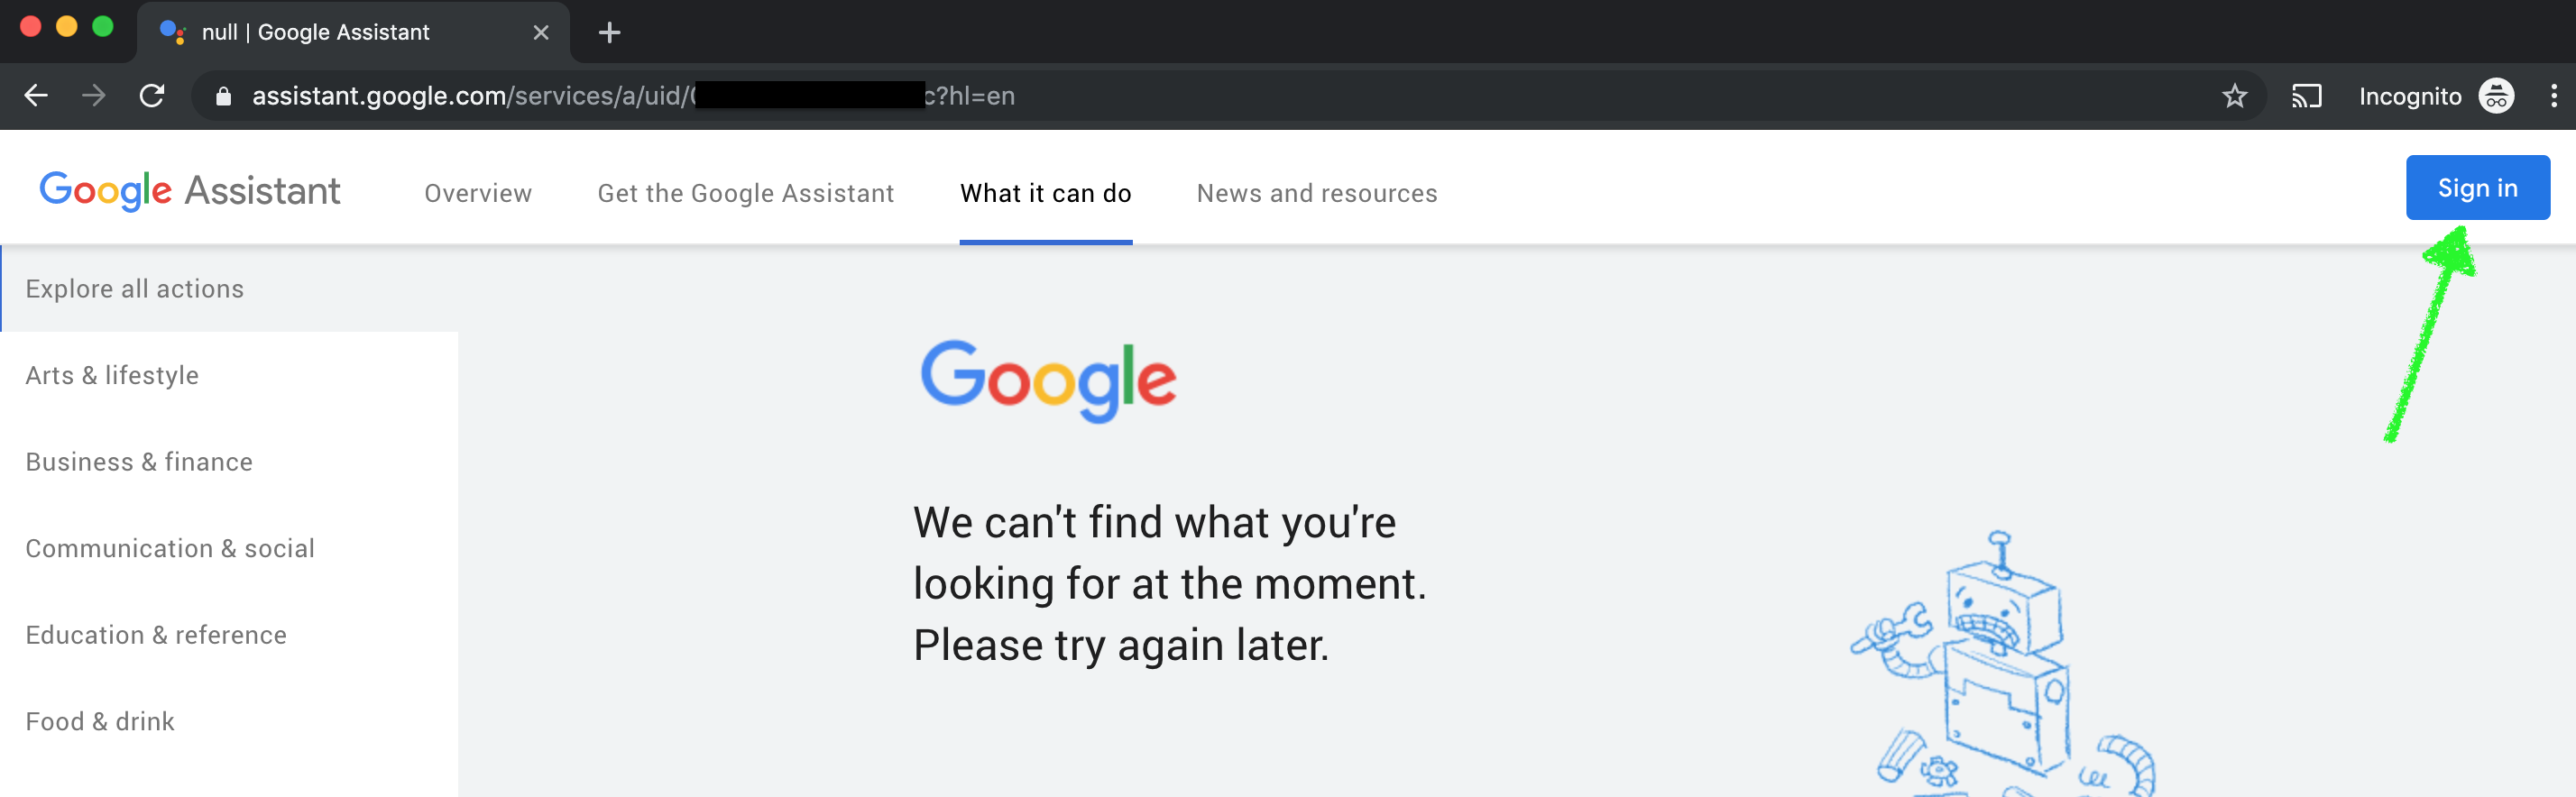Open News and resources tab
This screenshot has height=797, width=2576.
[1317, 193]
